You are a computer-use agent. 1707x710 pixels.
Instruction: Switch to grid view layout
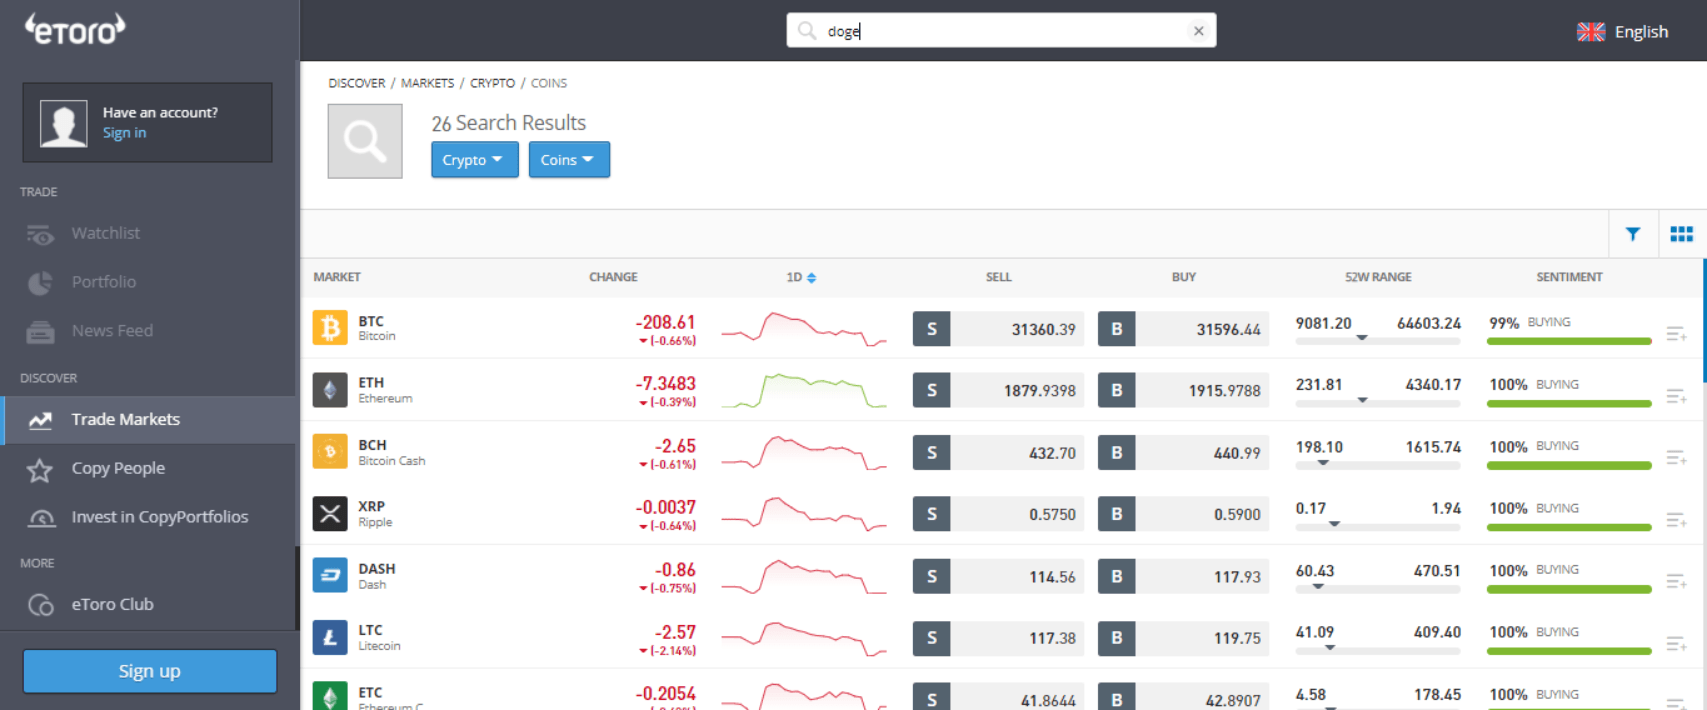pyautogui.click(x=1682, y=234)
